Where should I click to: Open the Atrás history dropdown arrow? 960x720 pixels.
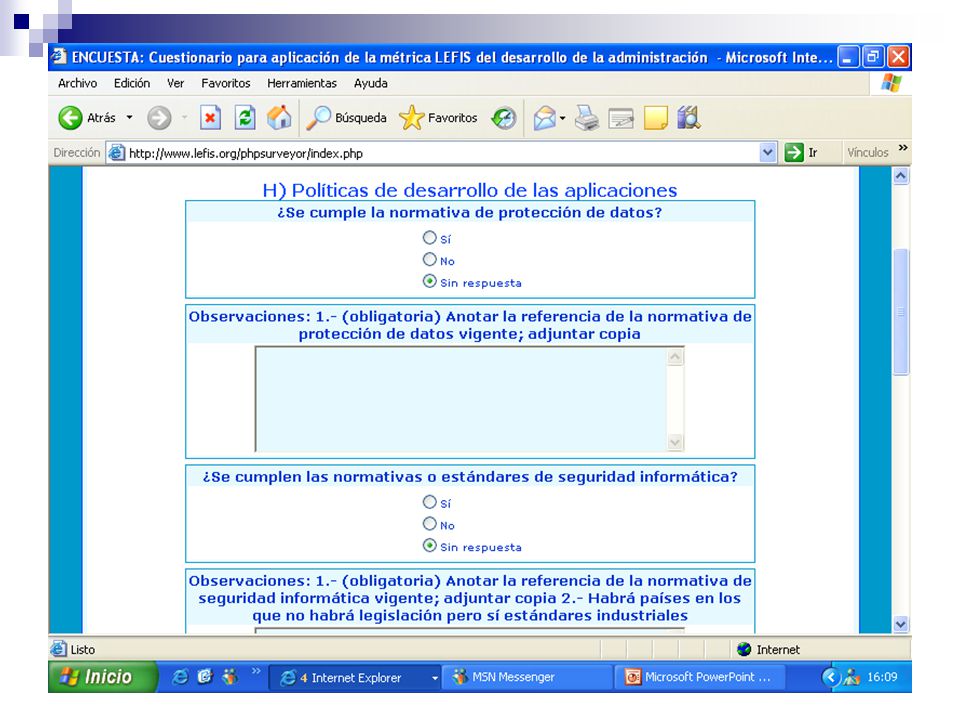coord(129,118)
